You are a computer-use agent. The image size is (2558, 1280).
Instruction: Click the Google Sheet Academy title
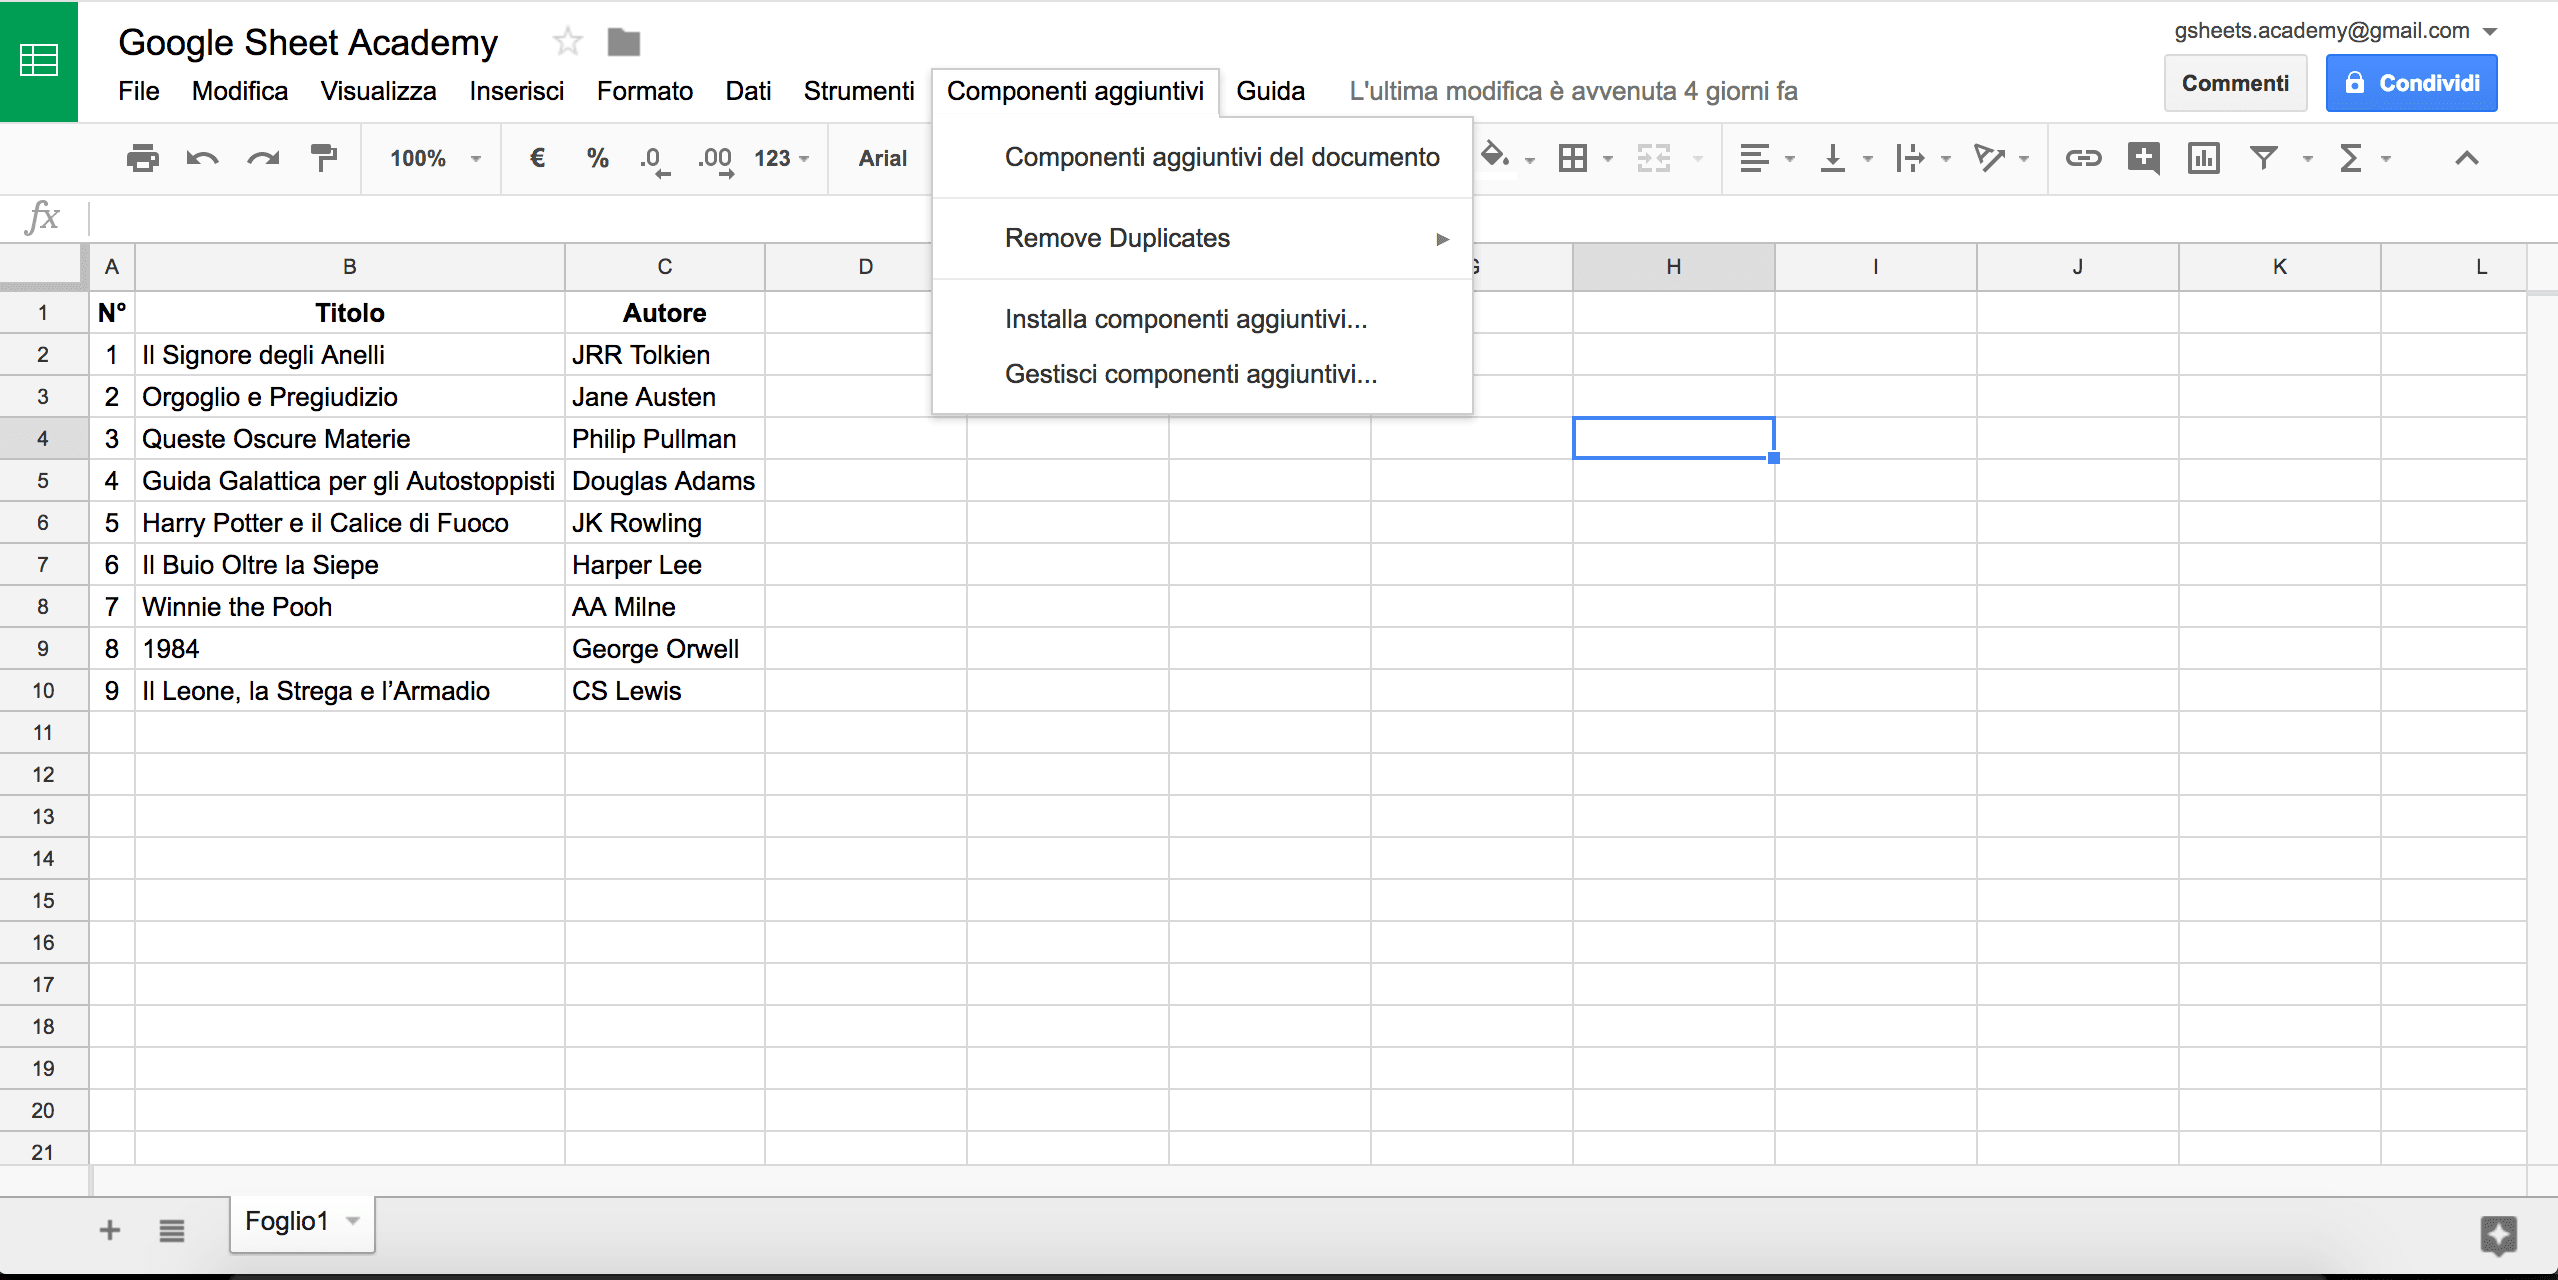[x=308, y=42]
